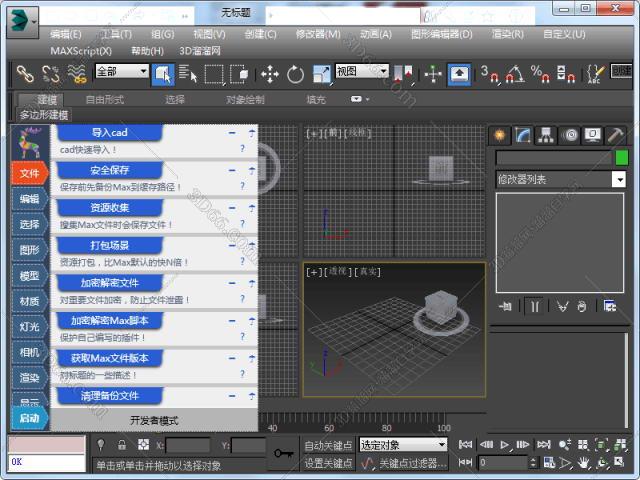Open 渲染(R) menu
Viewport: 640px width, 480px height.
508,34
